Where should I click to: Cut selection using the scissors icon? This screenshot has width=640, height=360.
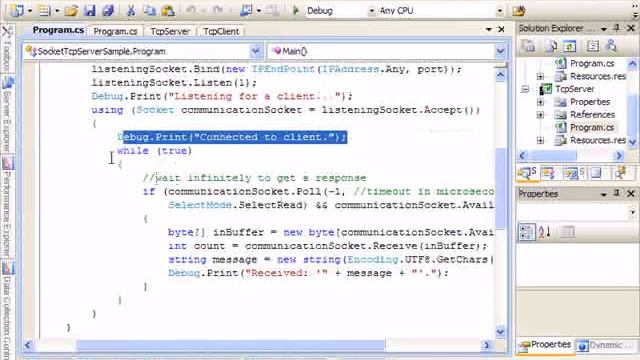point(131,11)
